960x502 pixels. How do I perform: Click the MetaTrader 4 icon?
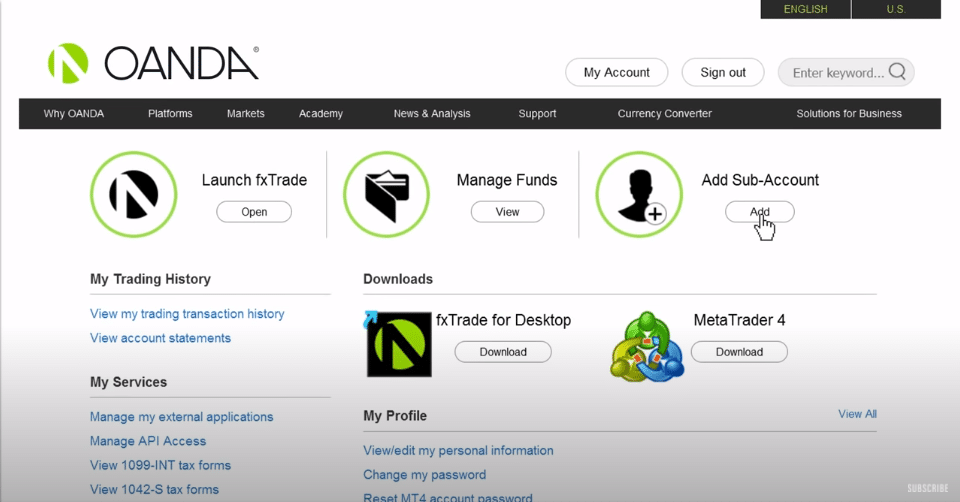tap(647, 347)
